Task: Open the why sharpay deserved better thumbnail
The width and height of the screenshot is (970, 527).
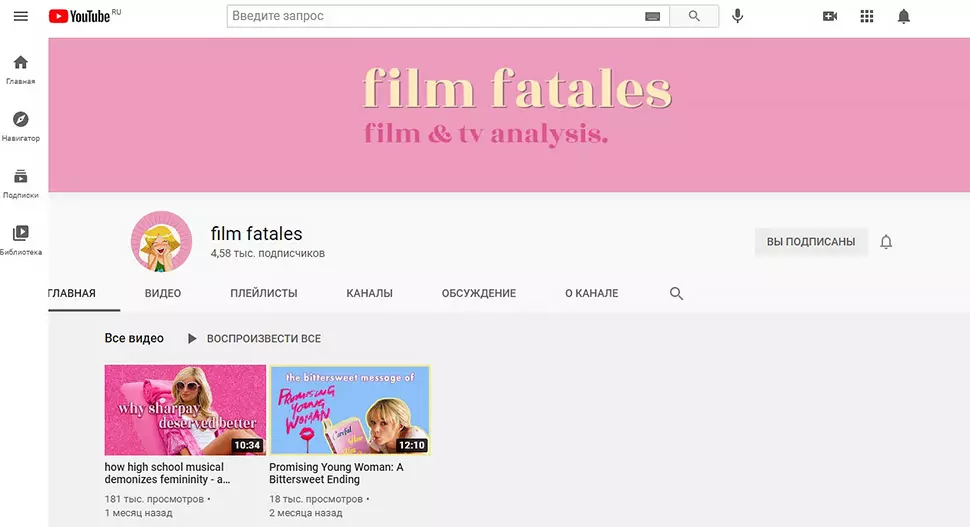Action: point(185,410)
